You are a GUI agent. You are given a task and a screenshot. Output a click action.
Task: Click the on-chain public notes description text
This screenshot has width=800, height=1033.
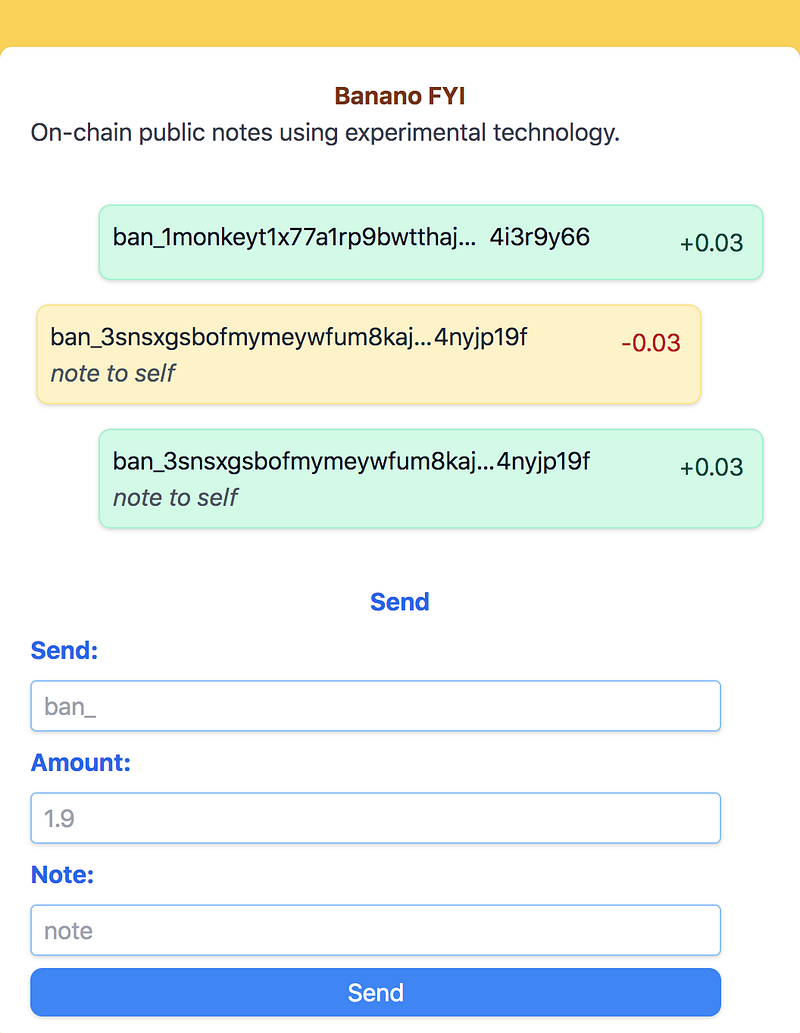pos(326,133)
